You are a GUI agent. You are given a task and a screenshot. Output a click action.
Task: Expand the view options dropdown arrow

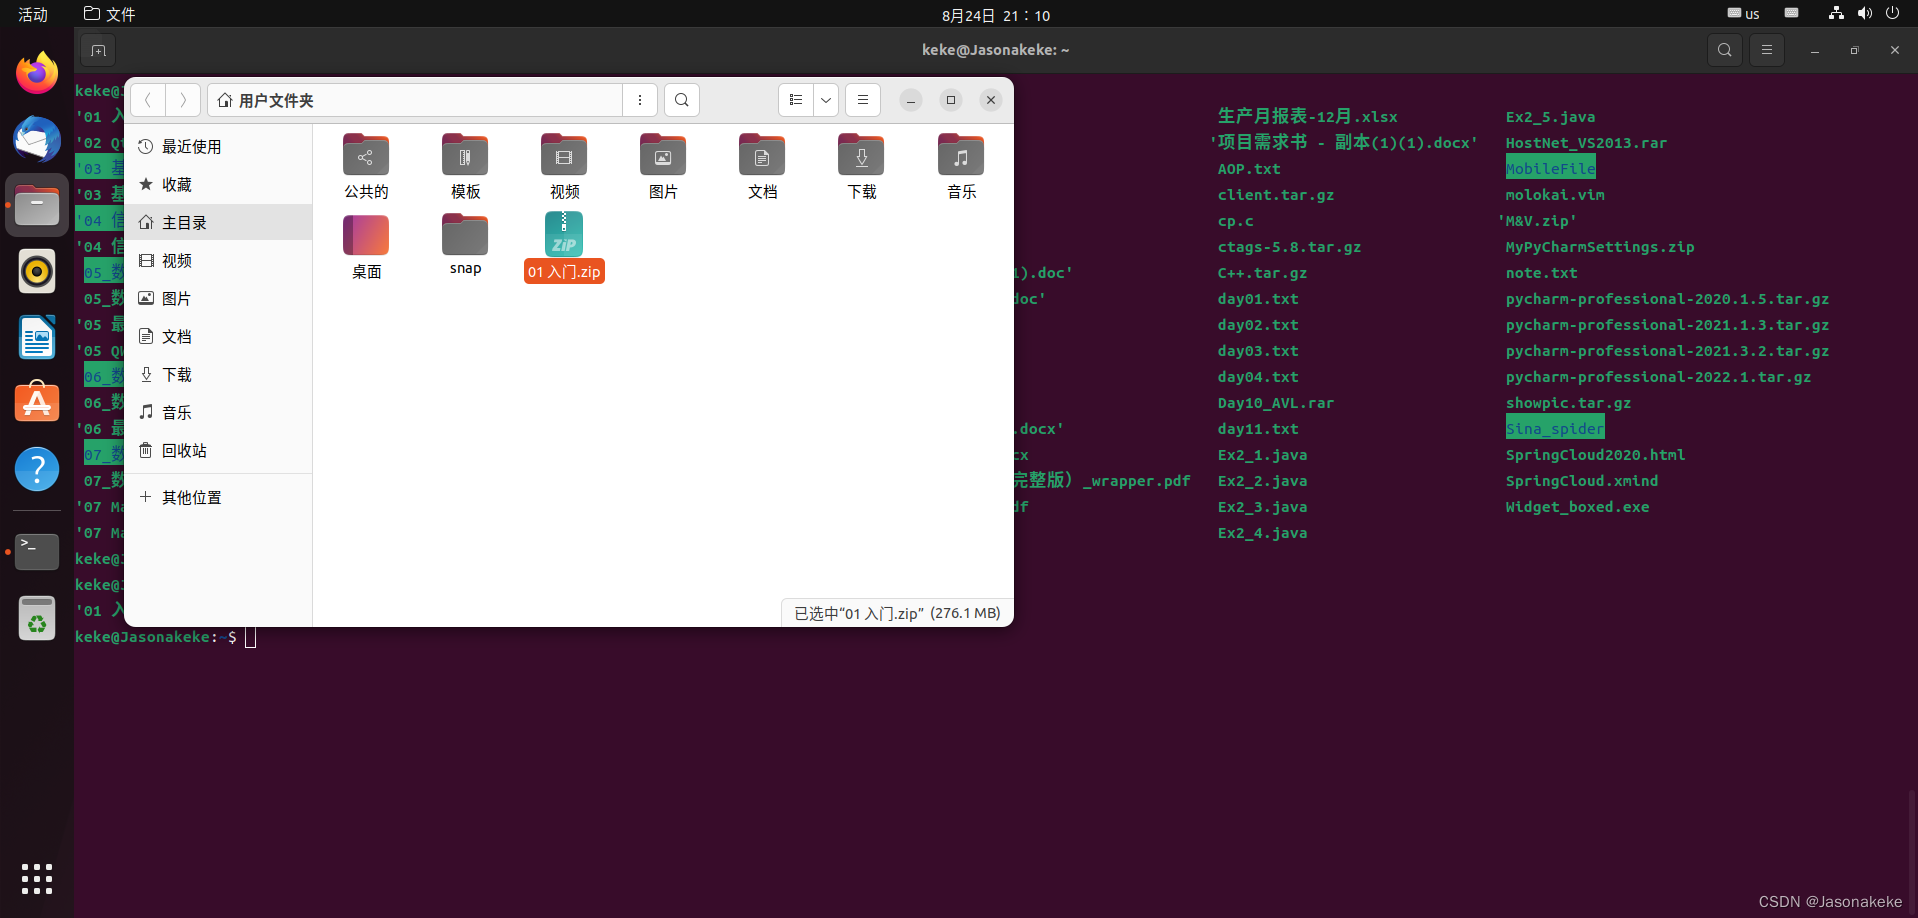pos(826,100)
